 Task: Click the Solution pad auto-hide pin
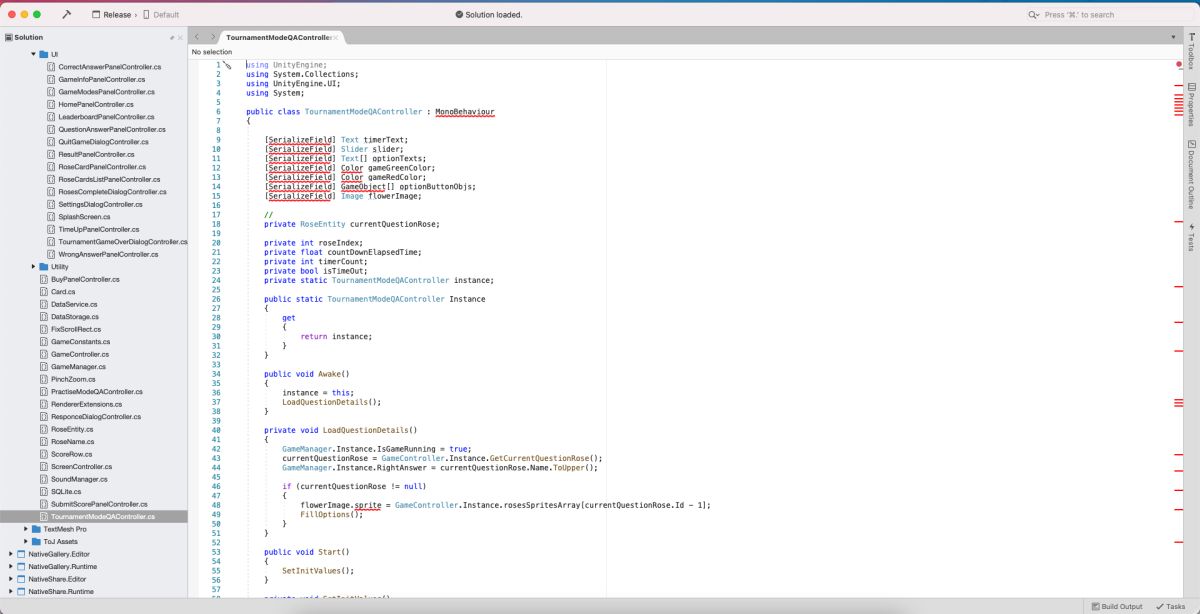coord(172,37)
